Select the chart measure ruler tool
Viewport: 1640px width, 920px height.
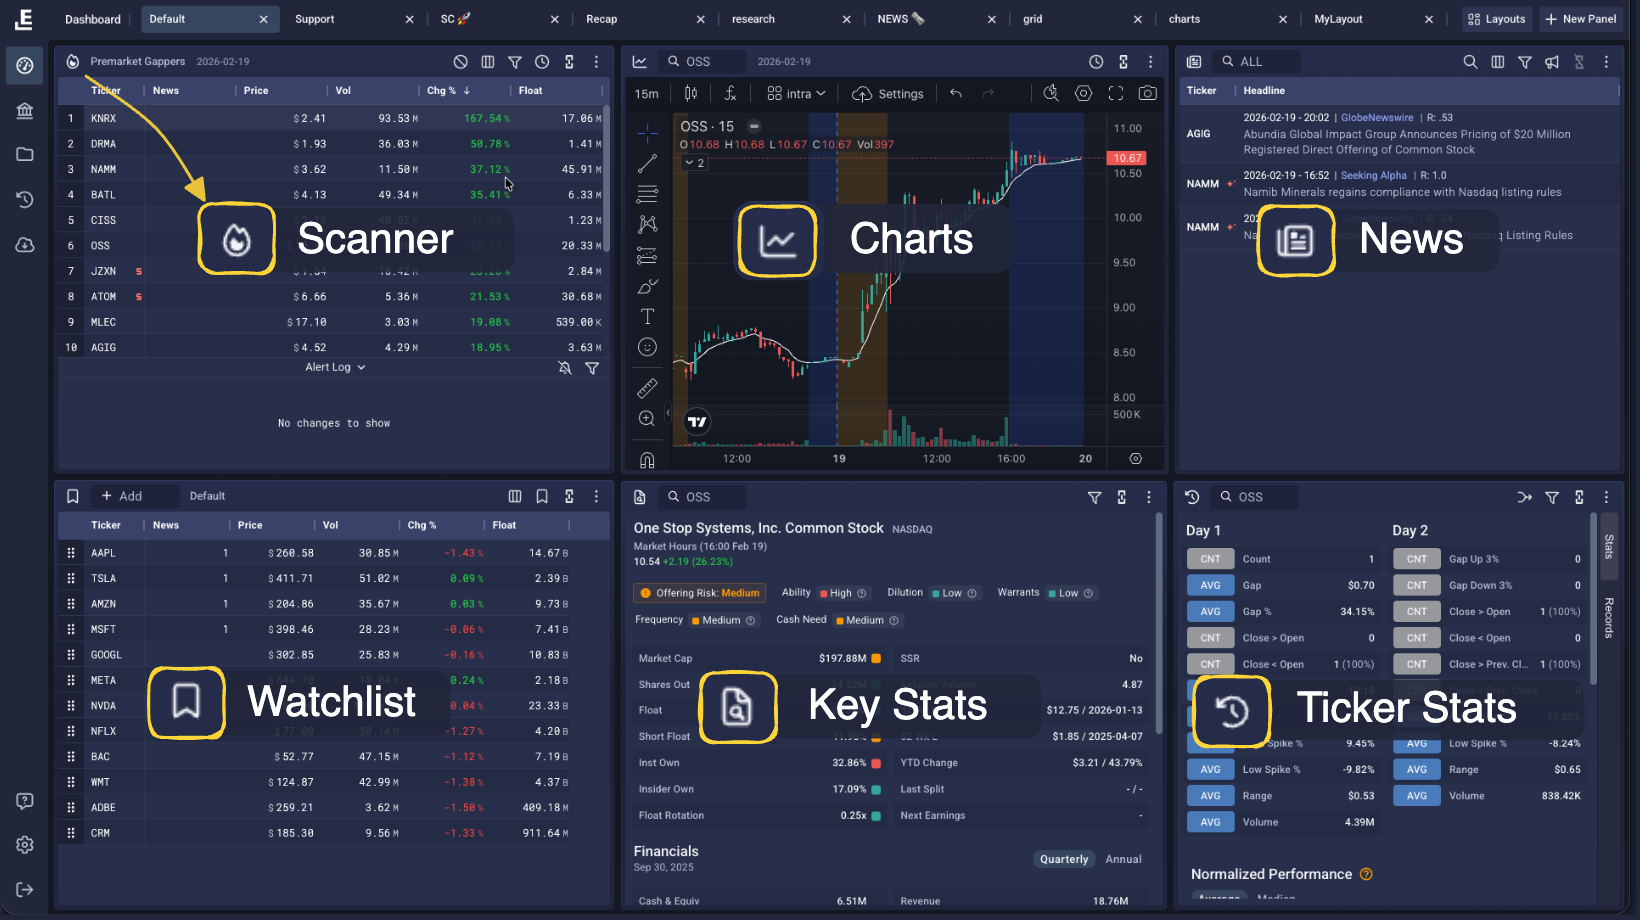[647, 387]
